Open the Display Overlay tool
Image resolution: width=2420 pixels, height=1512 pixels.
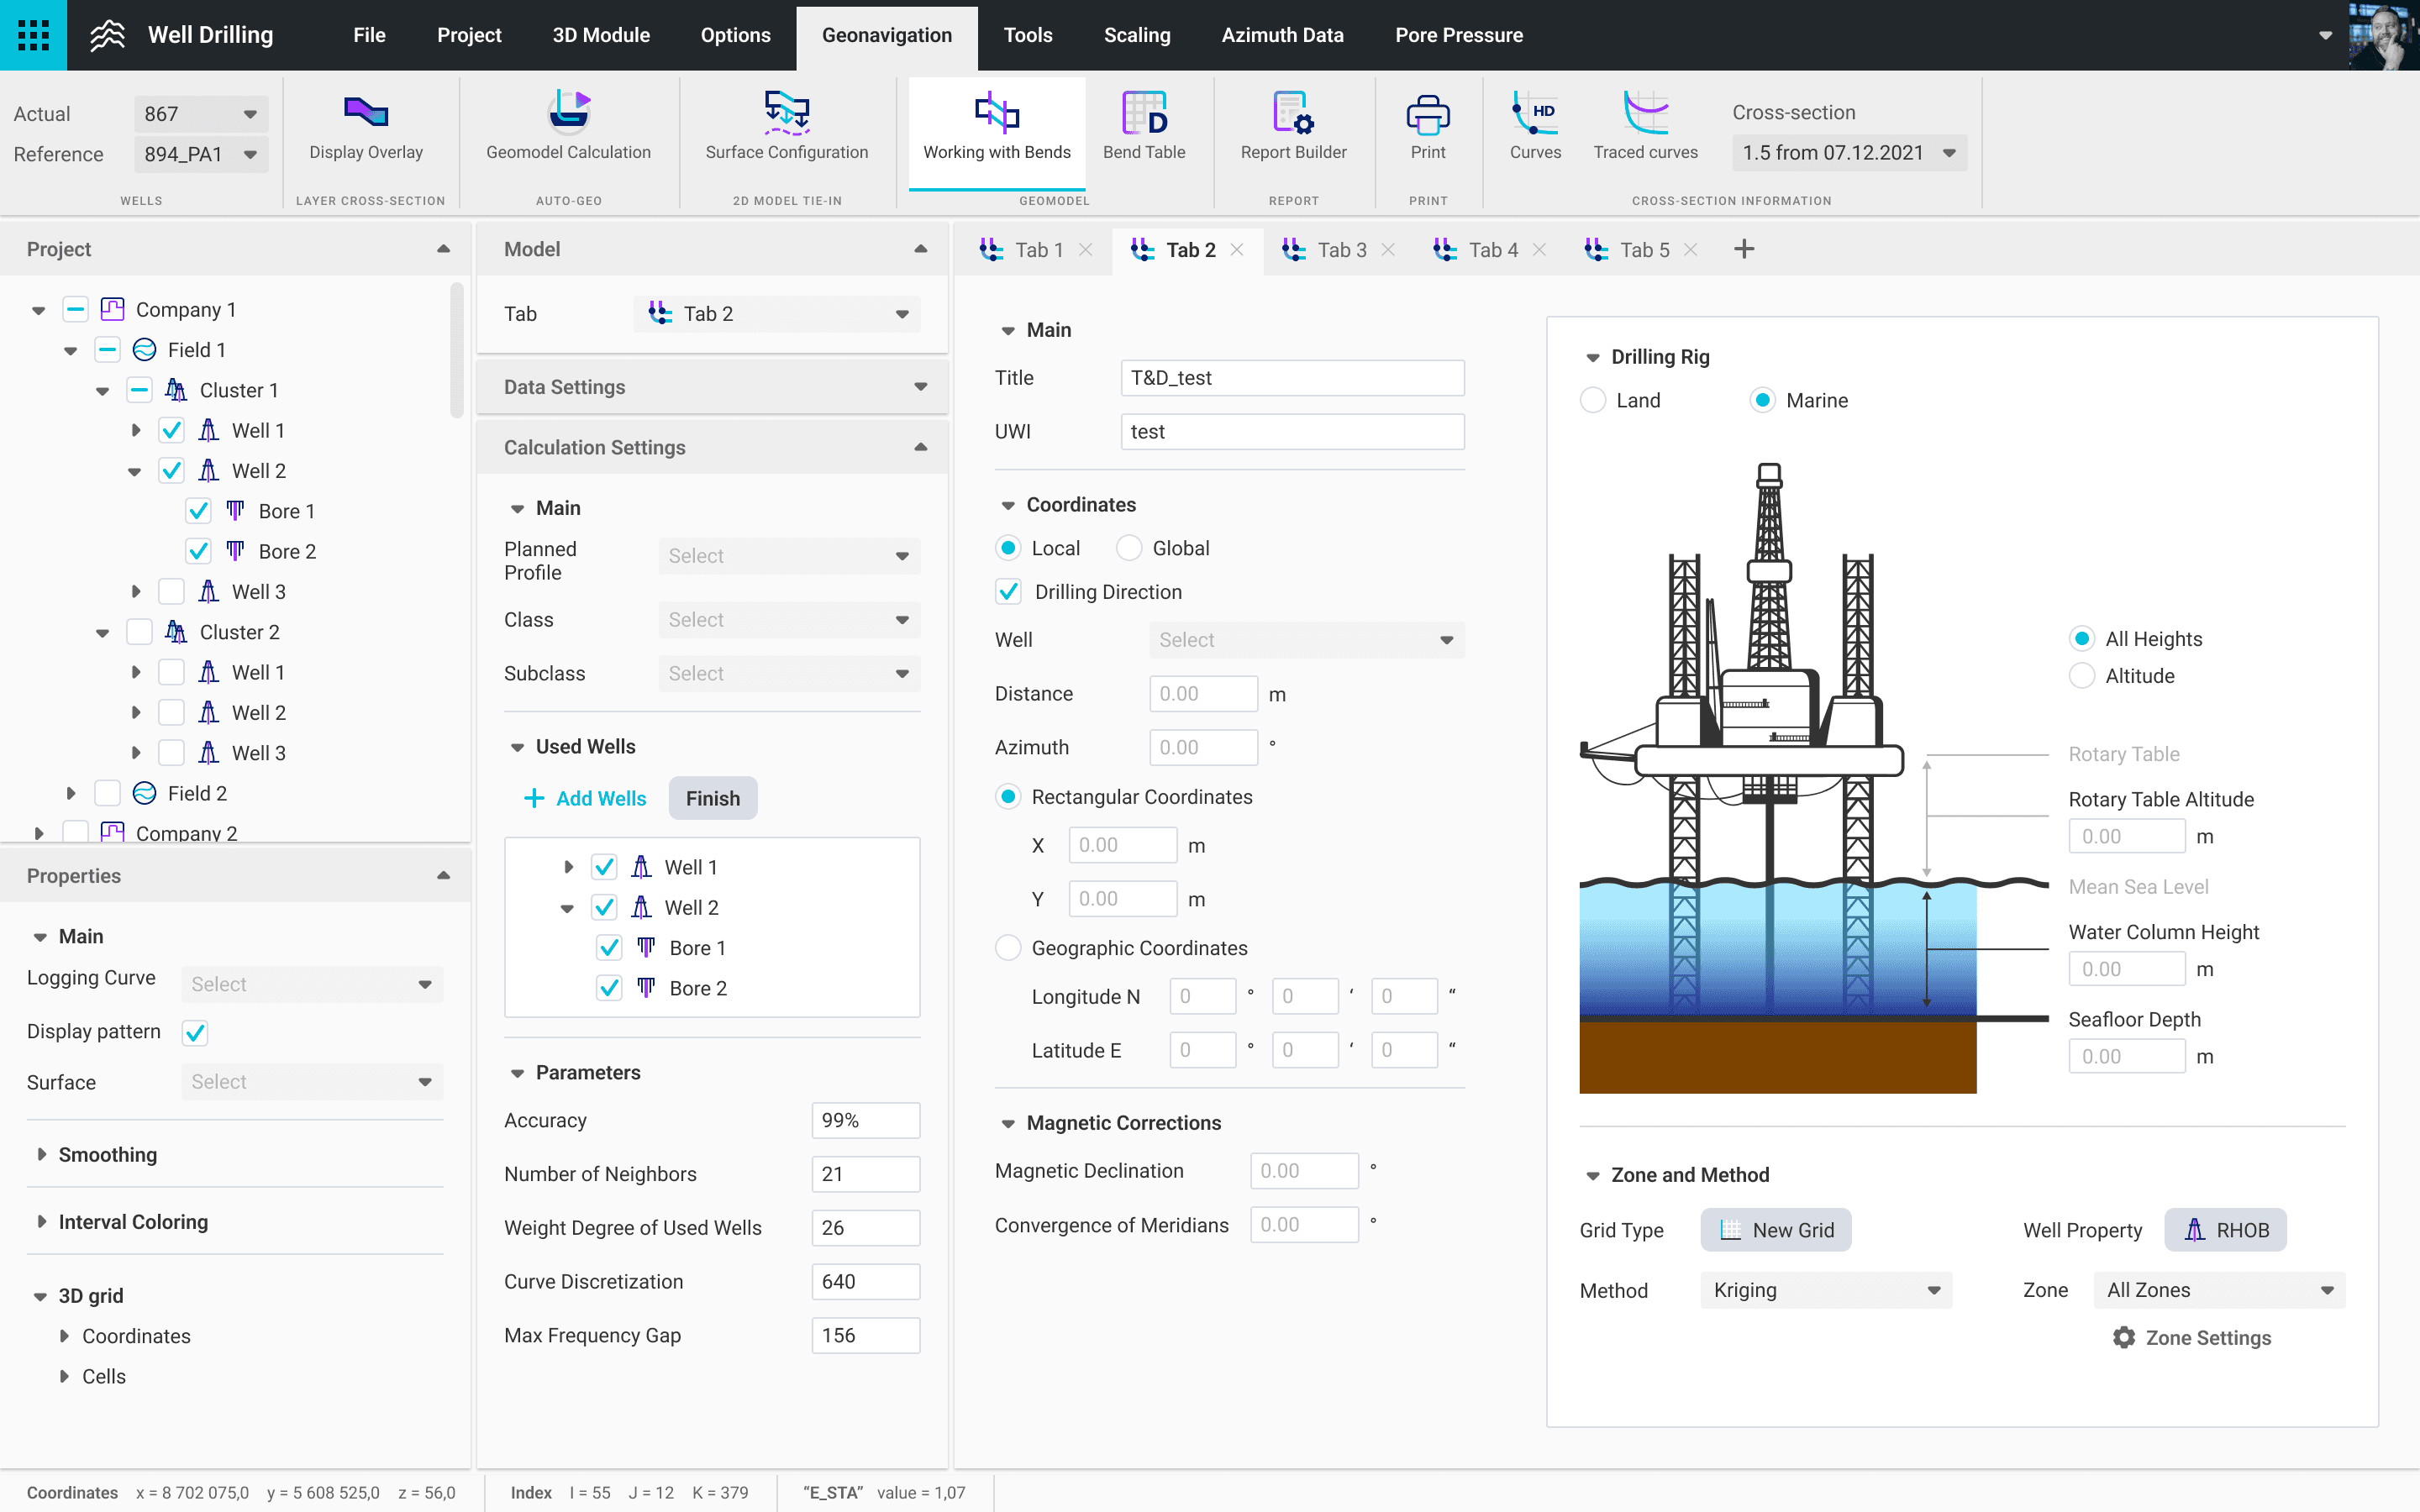pyautogui.click(x=365, y=128)
